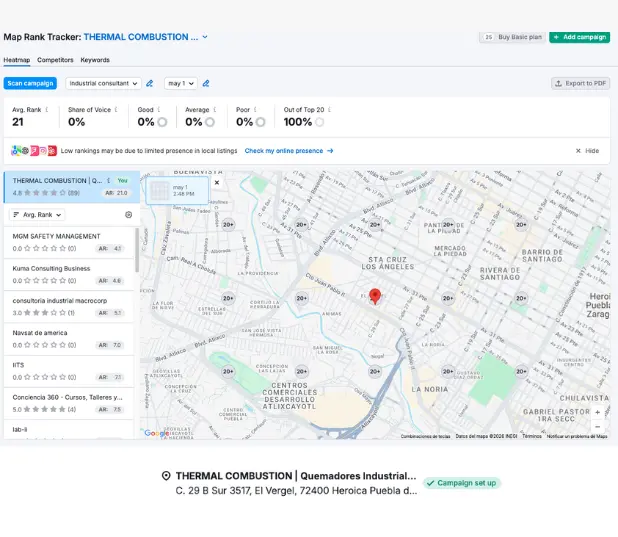Select Navsat de america competitor

pos(69,339)
